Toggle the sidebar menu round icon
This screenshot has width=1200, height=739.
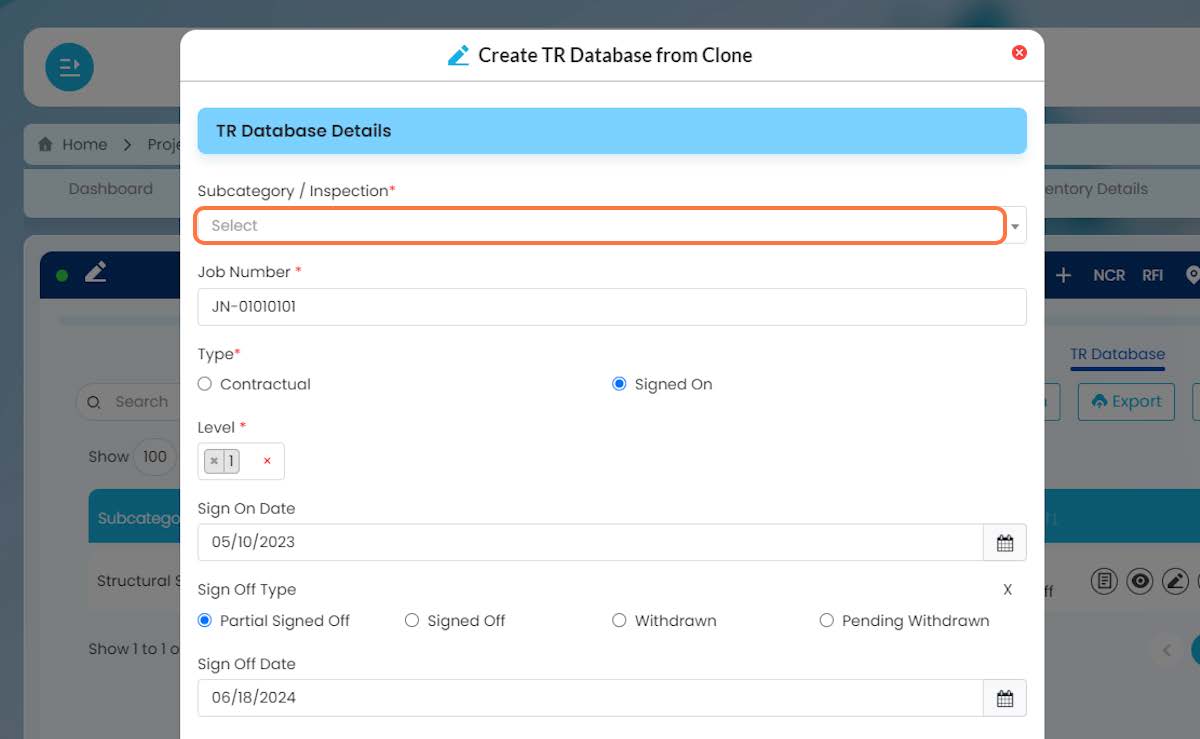[x=69, y=67]
